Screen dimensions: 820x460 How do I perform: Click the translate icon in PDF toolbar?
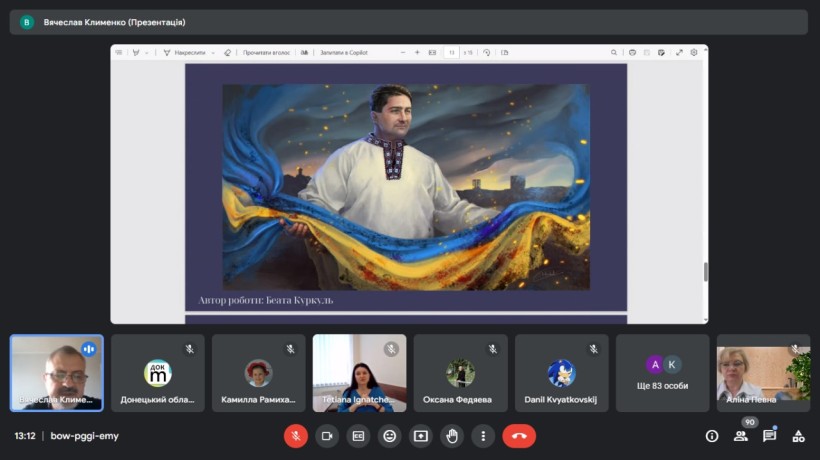point(304,53)
